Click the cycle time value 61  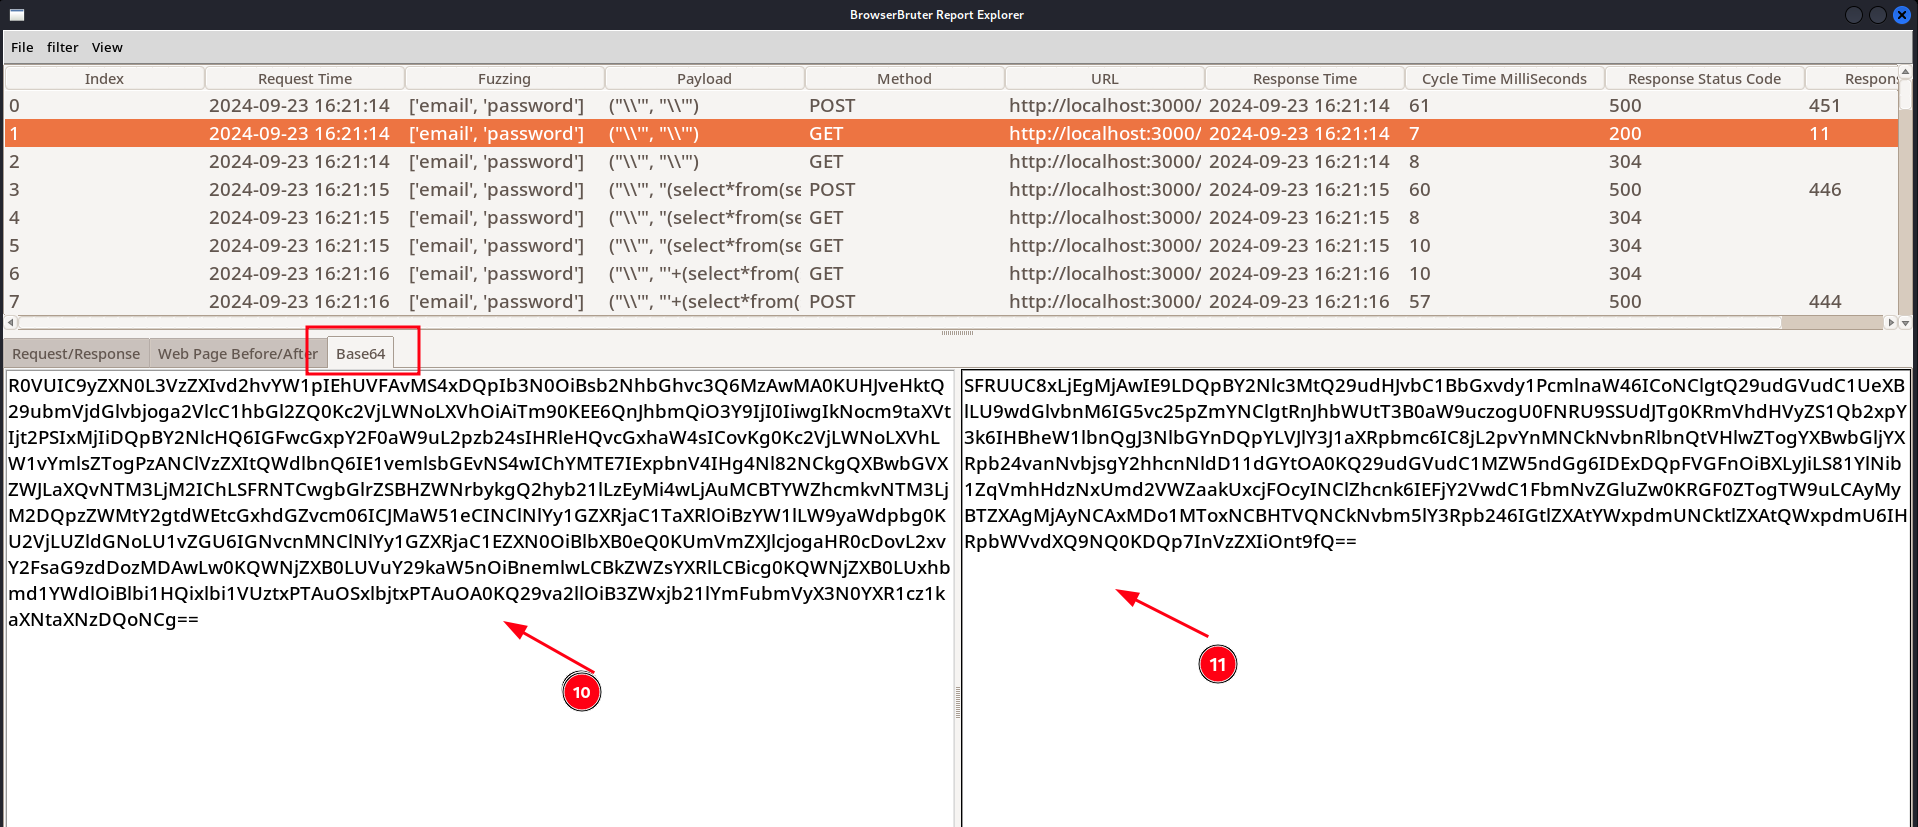(1419, 105)
